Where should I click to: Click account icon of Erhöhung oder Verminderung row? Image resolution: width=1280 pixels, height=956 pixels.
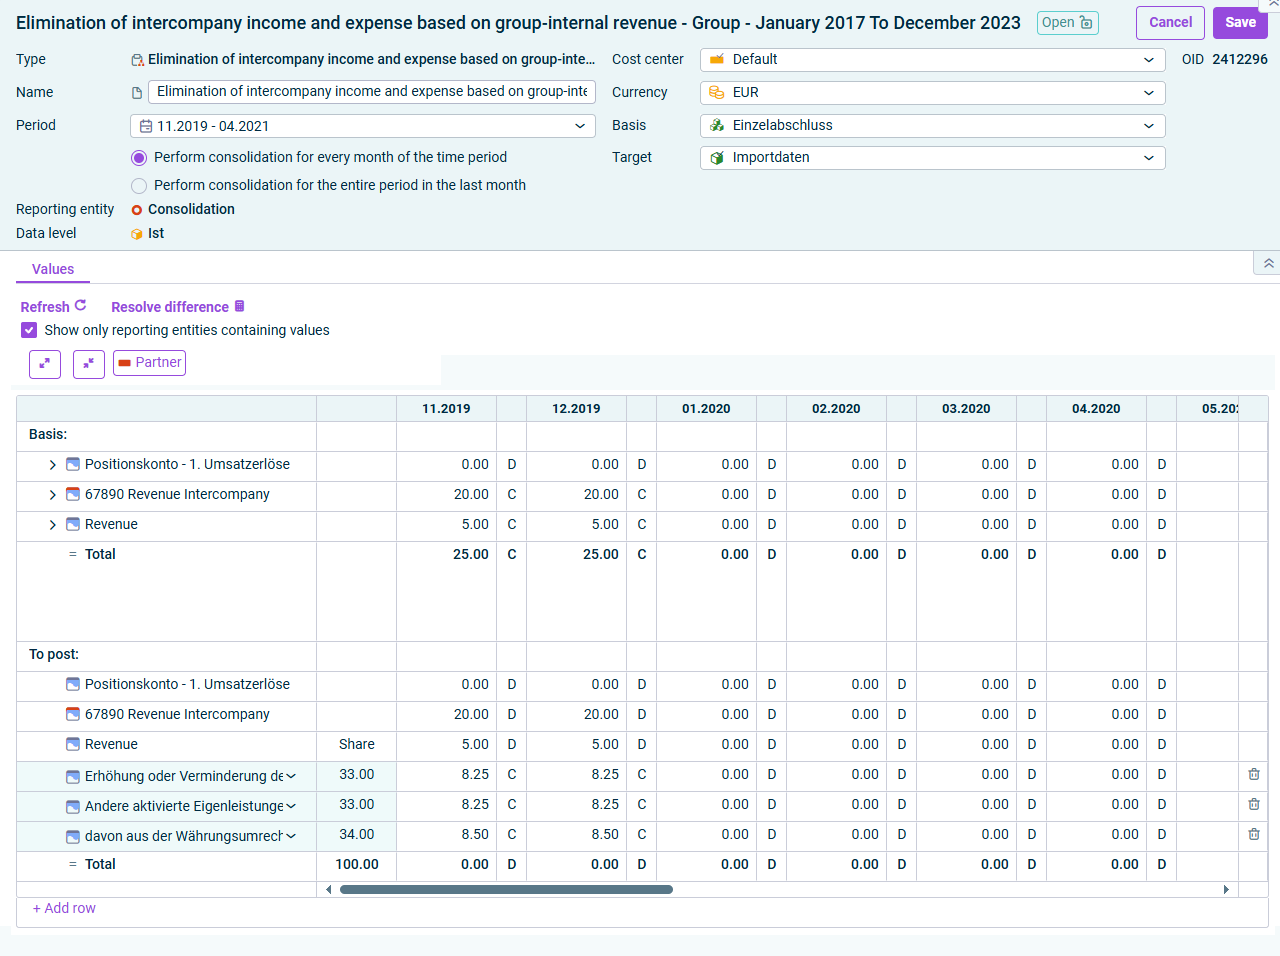[73, 777]
